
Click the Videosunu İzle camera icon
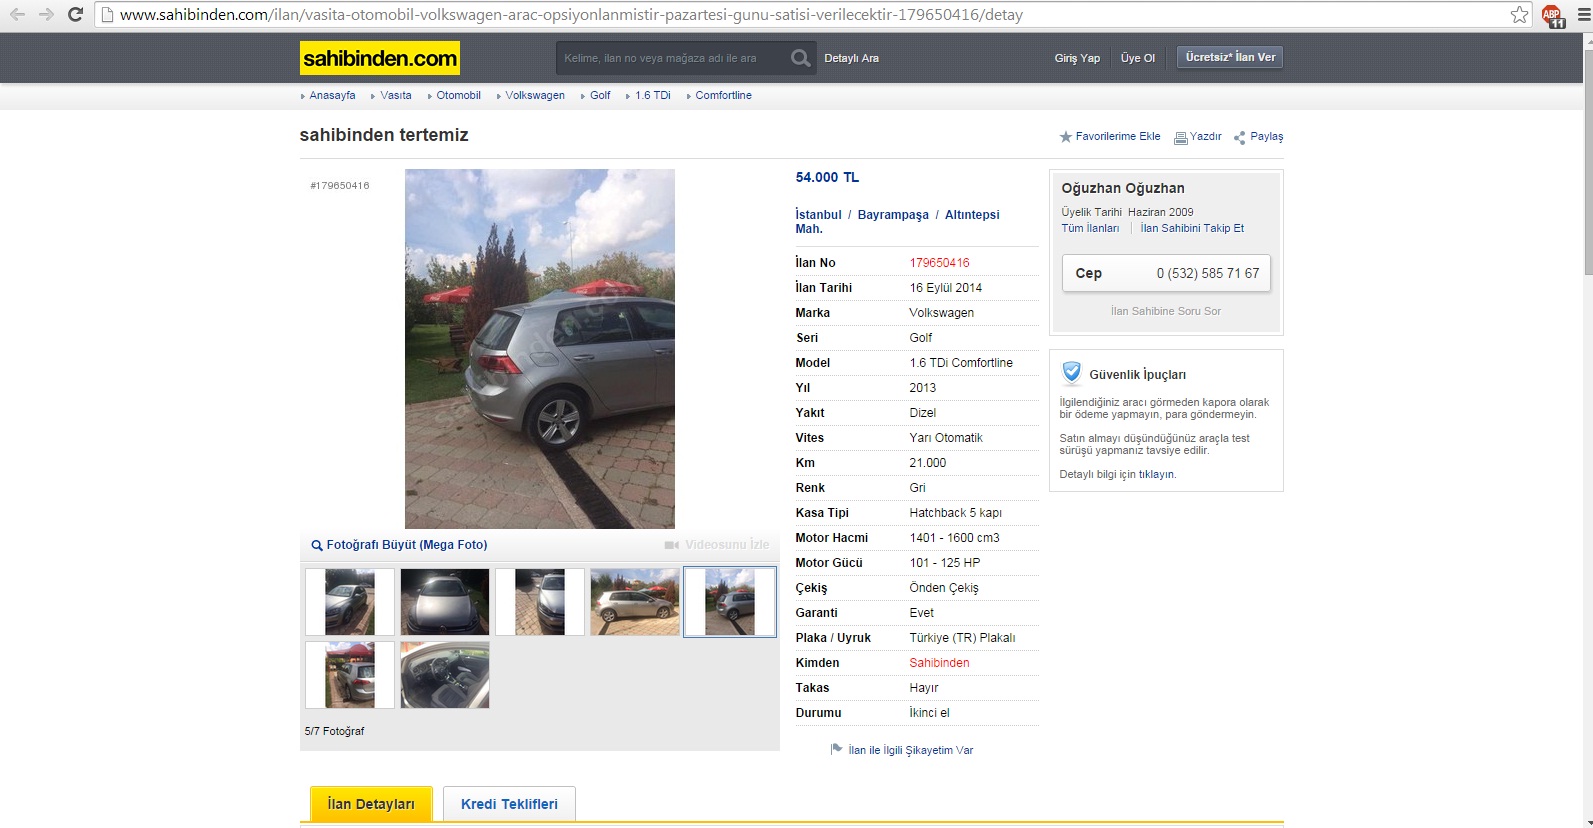point(671,545)
